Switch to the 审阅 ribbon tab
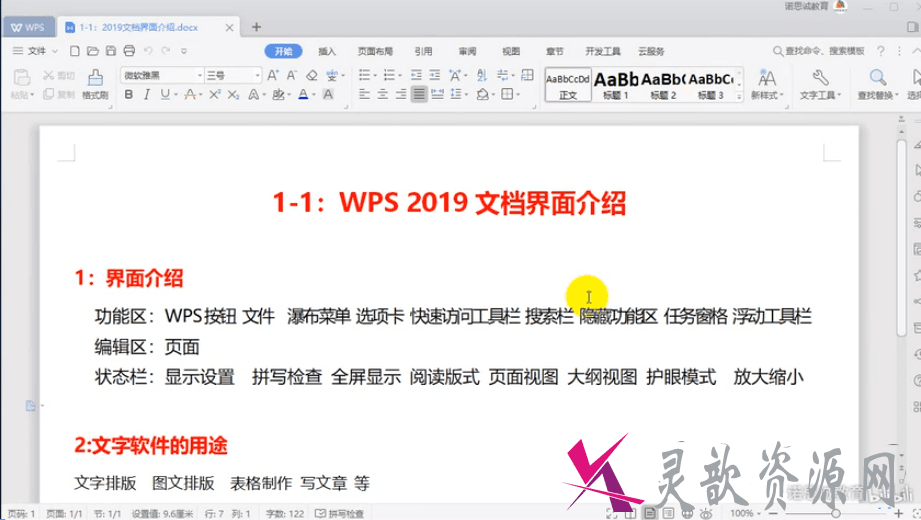This screenshot has width=921, height=520. pyautogui.click(x=468, y=51)
